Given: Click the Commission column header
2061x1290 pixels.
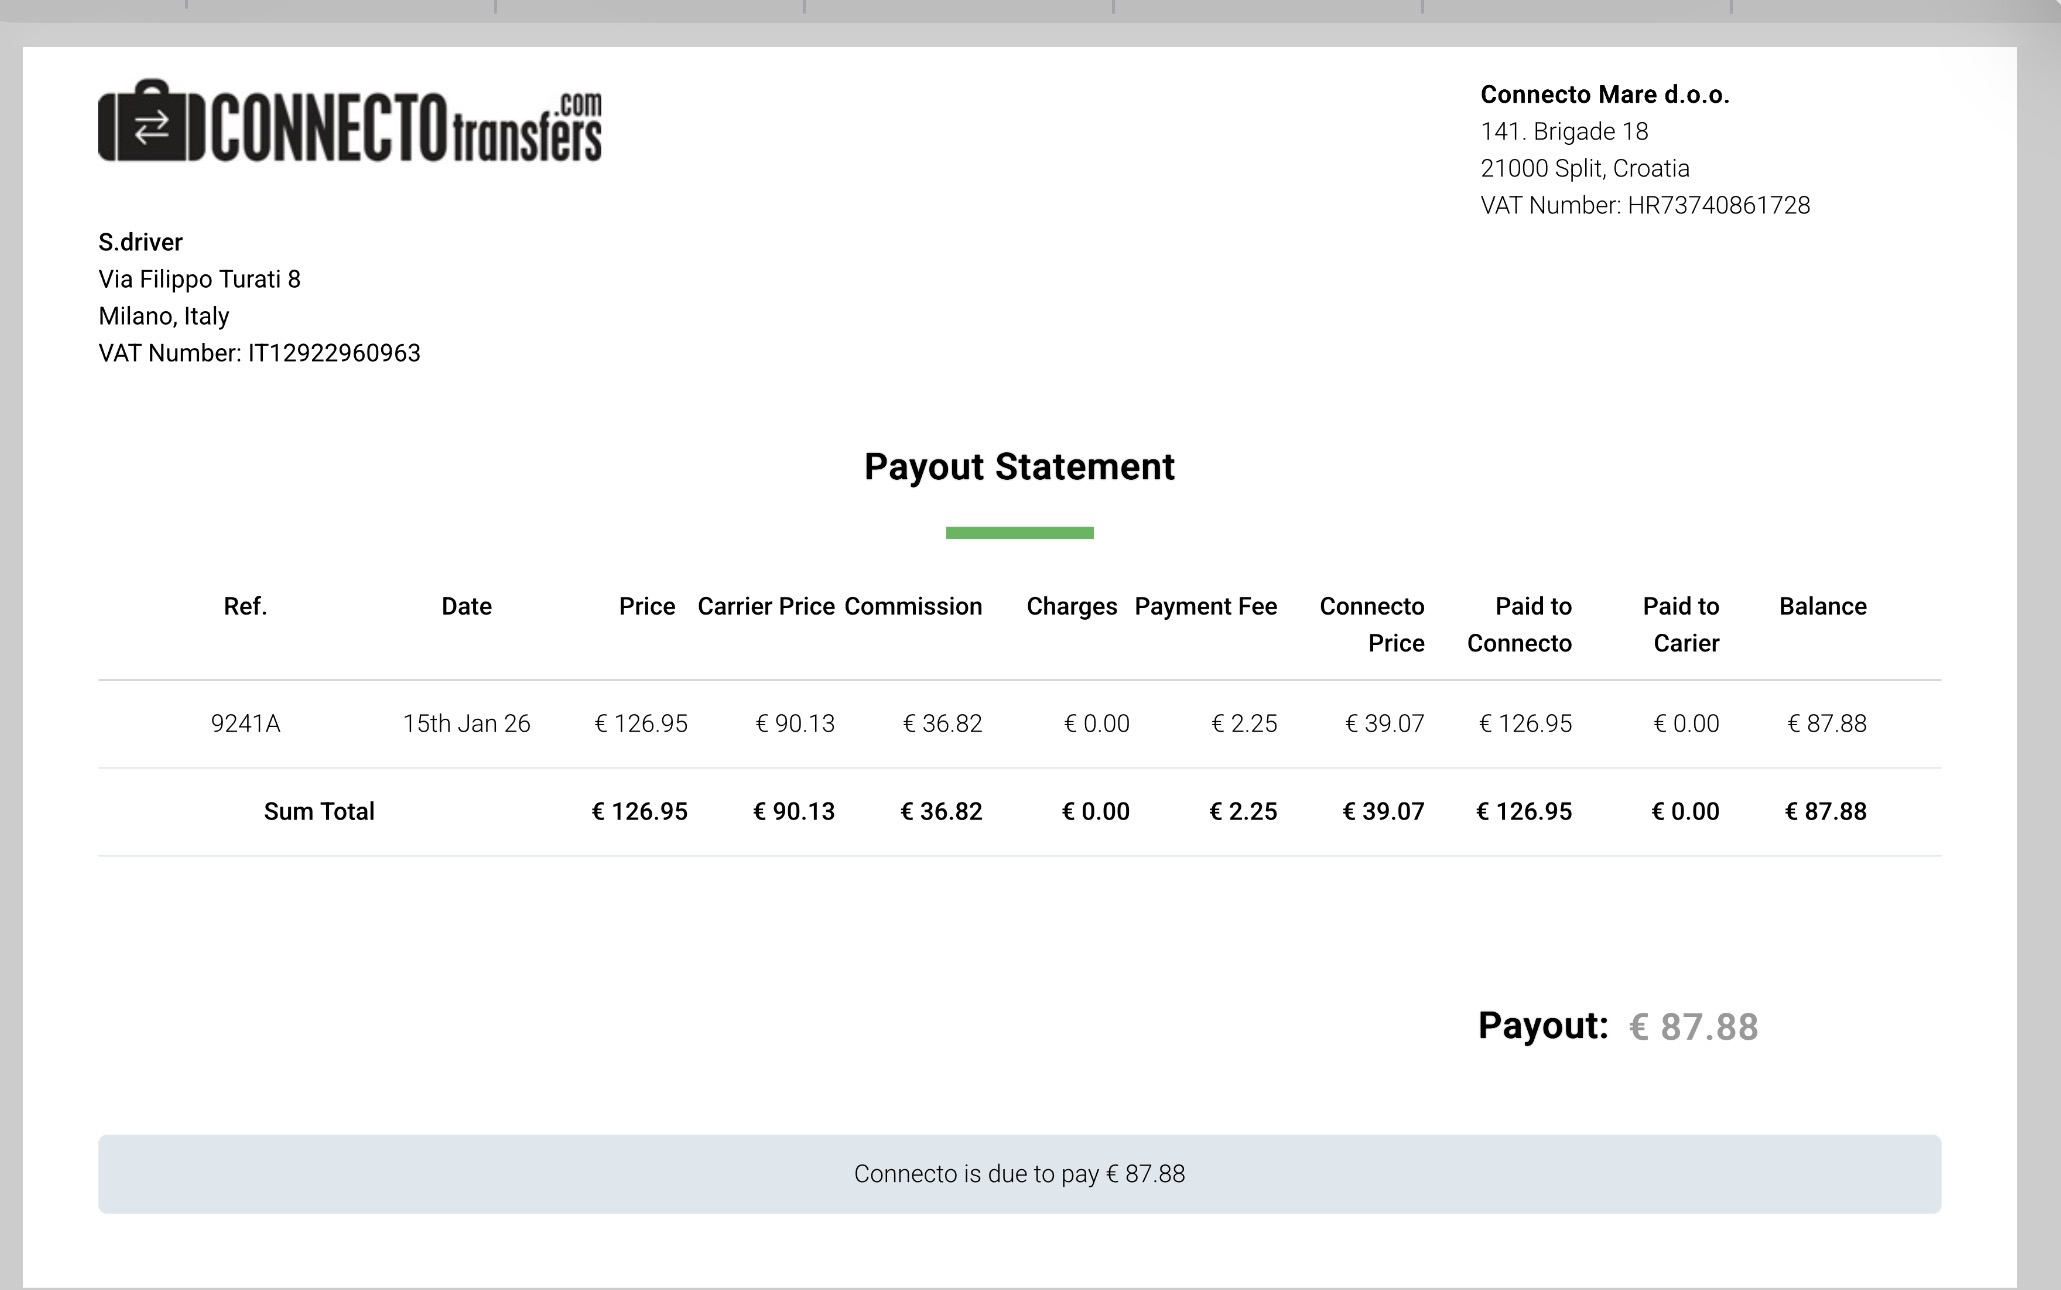Looking at the screenshot, I should 913,606.
